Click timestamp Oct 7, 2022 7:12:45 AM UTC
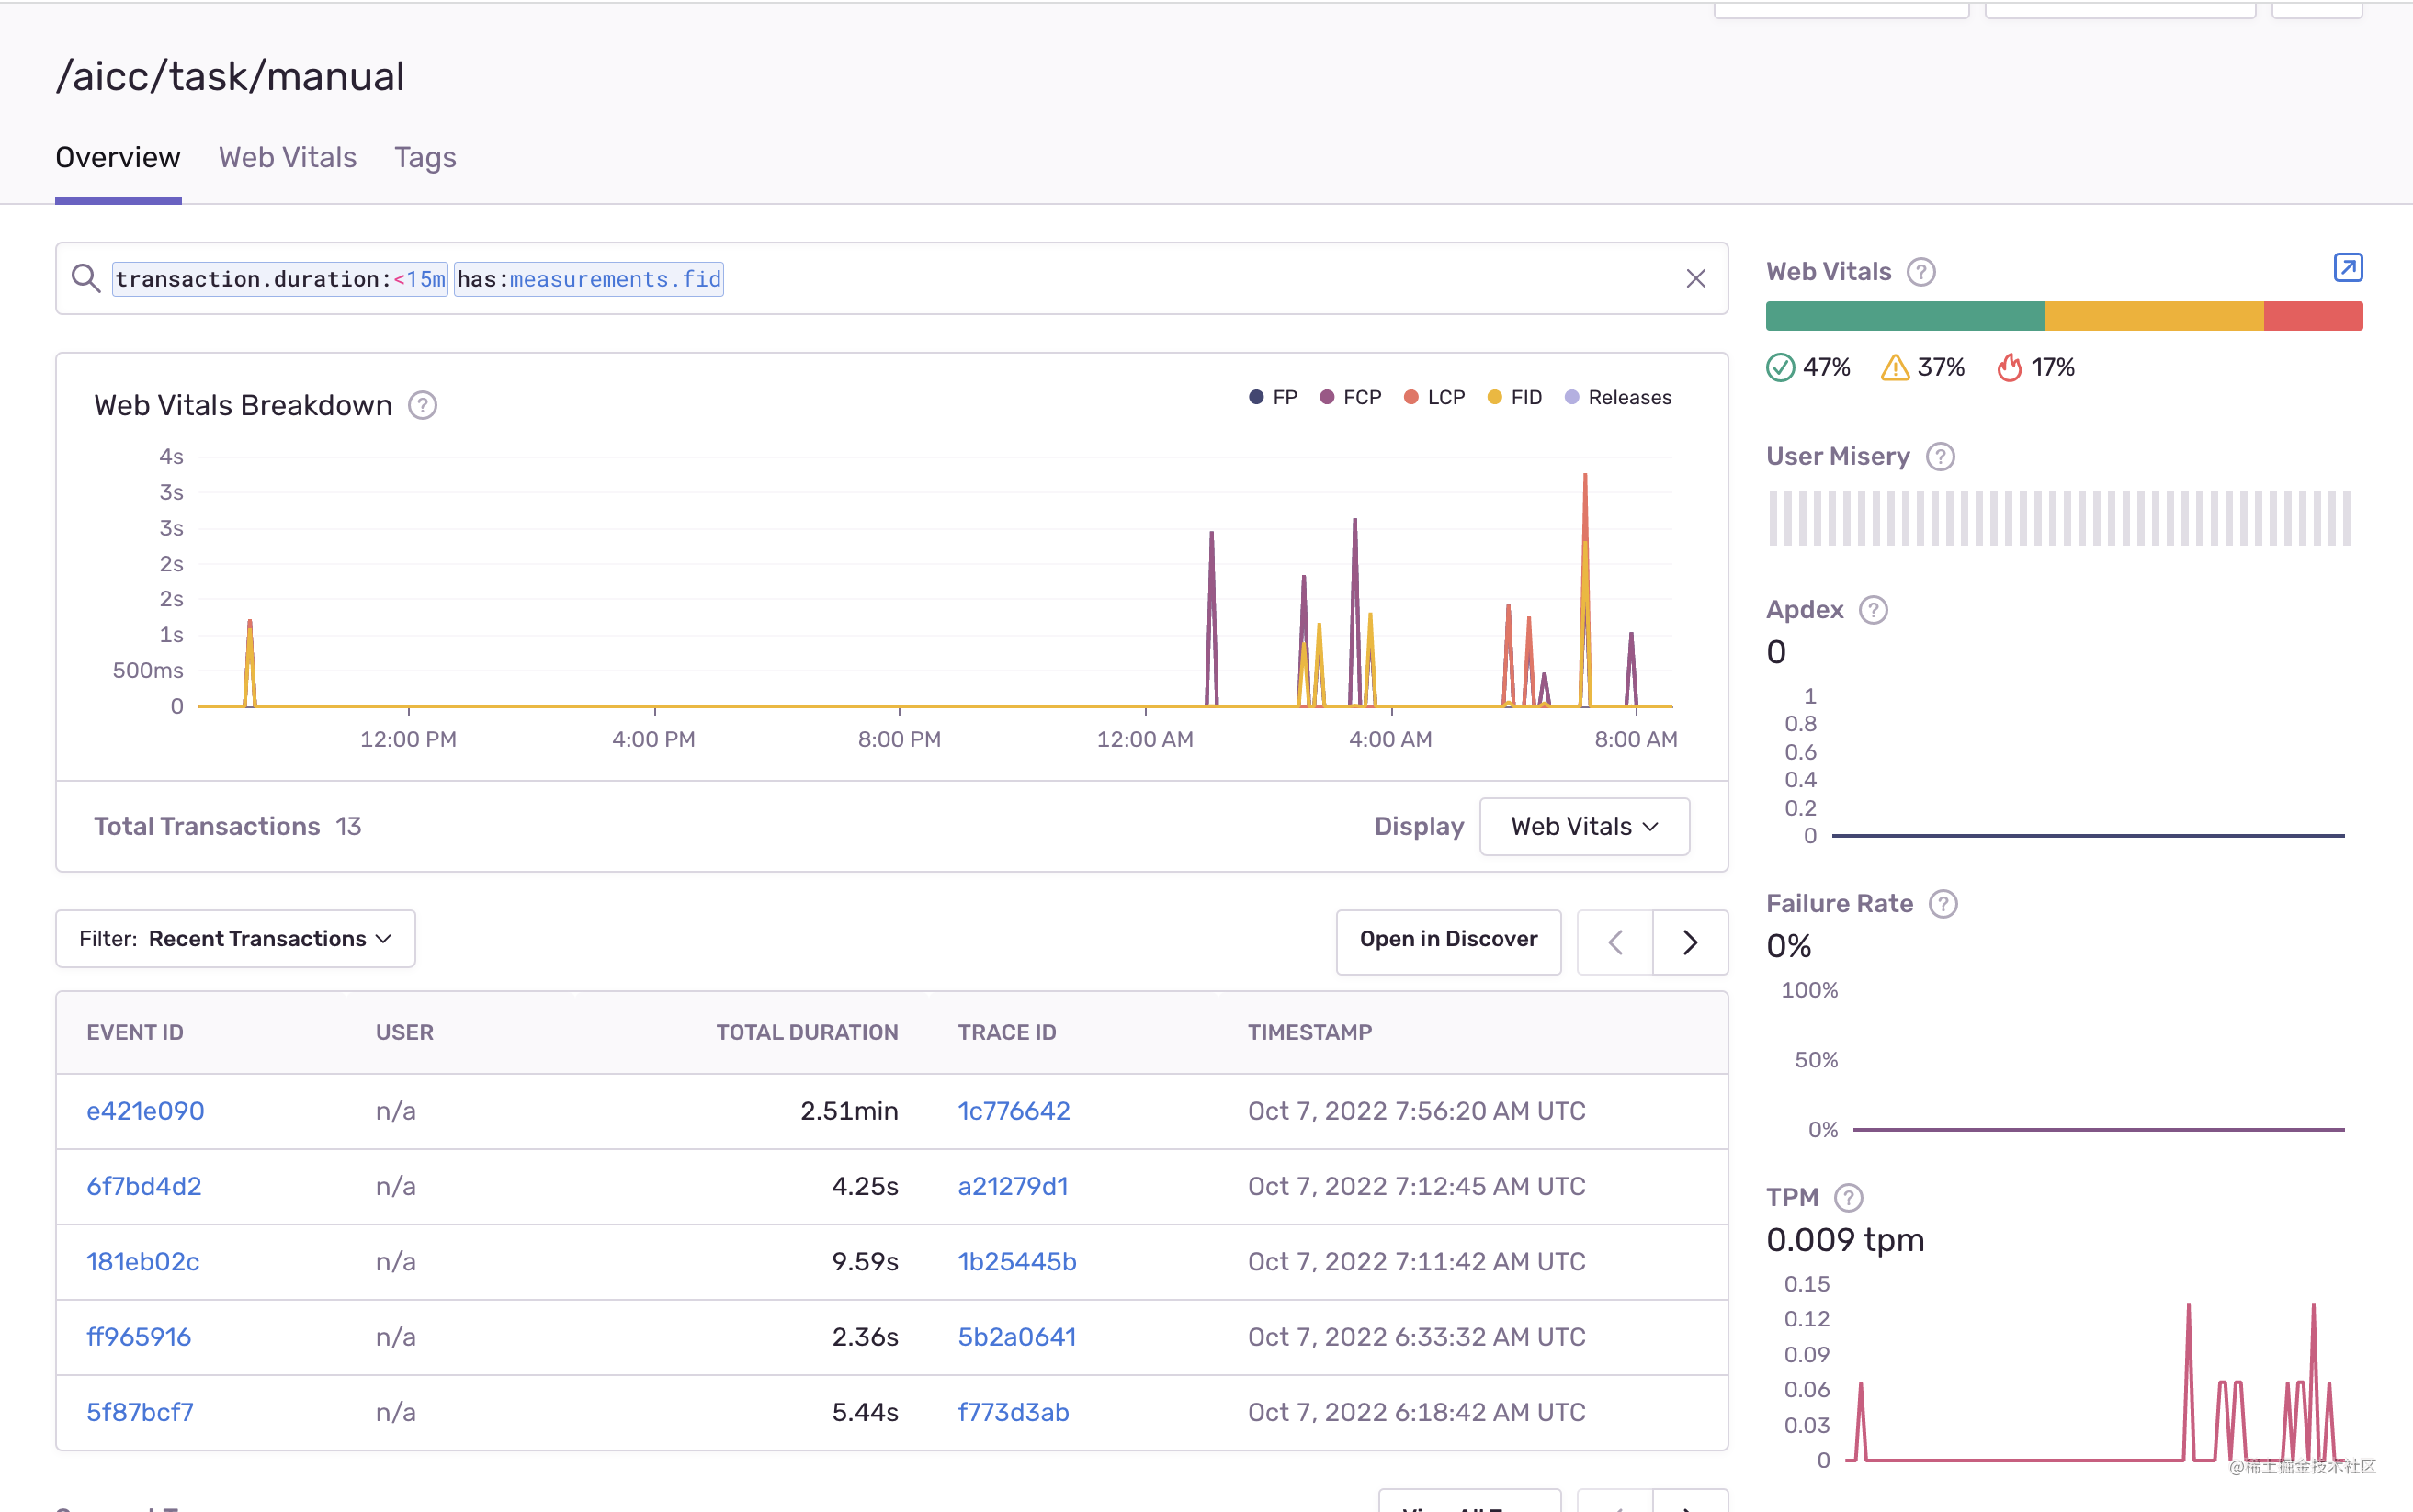 pyautogui.click(x=1416, y=1187)
